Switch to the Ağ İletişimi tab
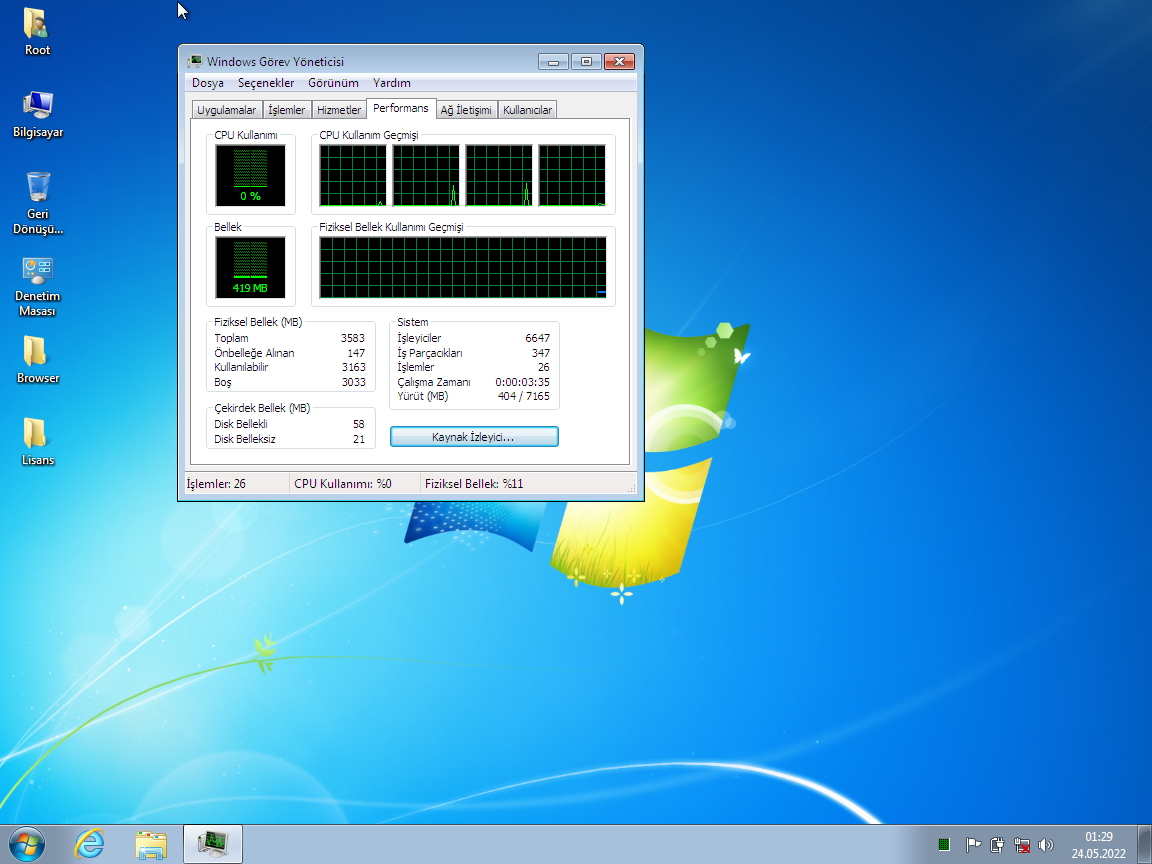 (x=466, y=110)
